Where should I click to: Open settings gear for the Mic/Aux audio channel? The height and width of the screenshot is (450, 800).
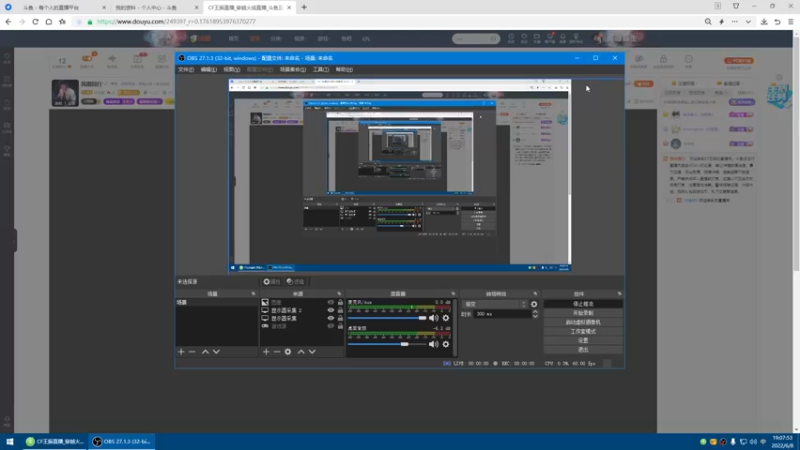click(x=446, y=318)
